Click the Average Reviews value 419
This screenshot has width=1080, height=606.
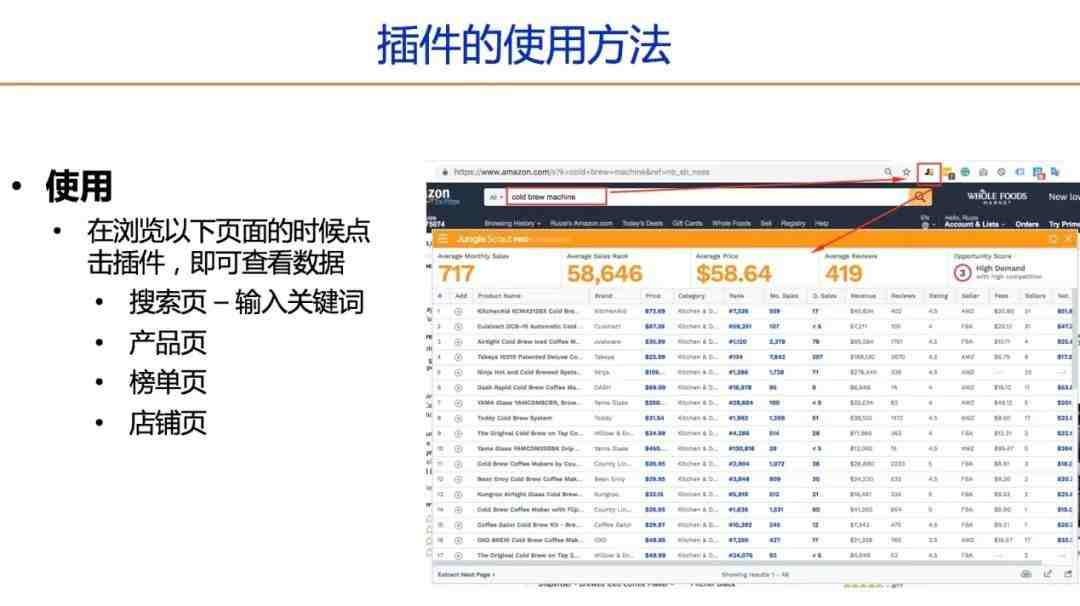click(844, 273)
